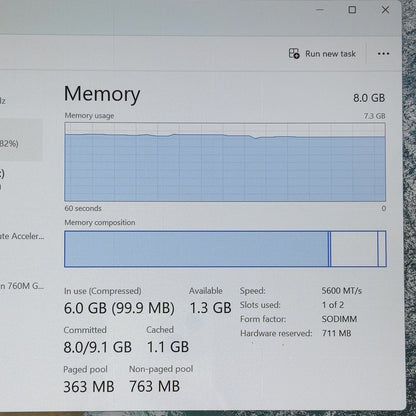Click the 711 MB hardware reserved value
The height and width of the screenshot is (416, 416).
[336, 333]
